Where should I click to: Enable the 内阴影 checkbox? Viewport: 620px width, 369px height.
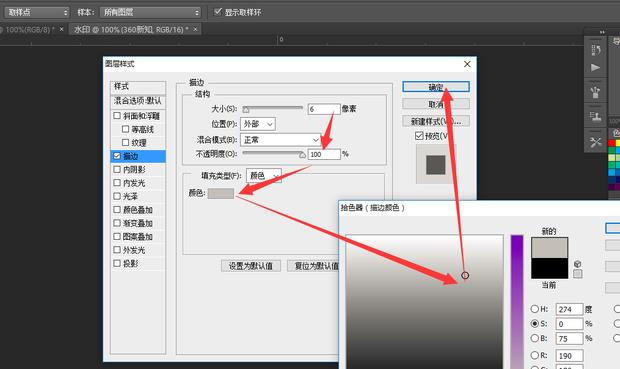click(x=117, y=169)
